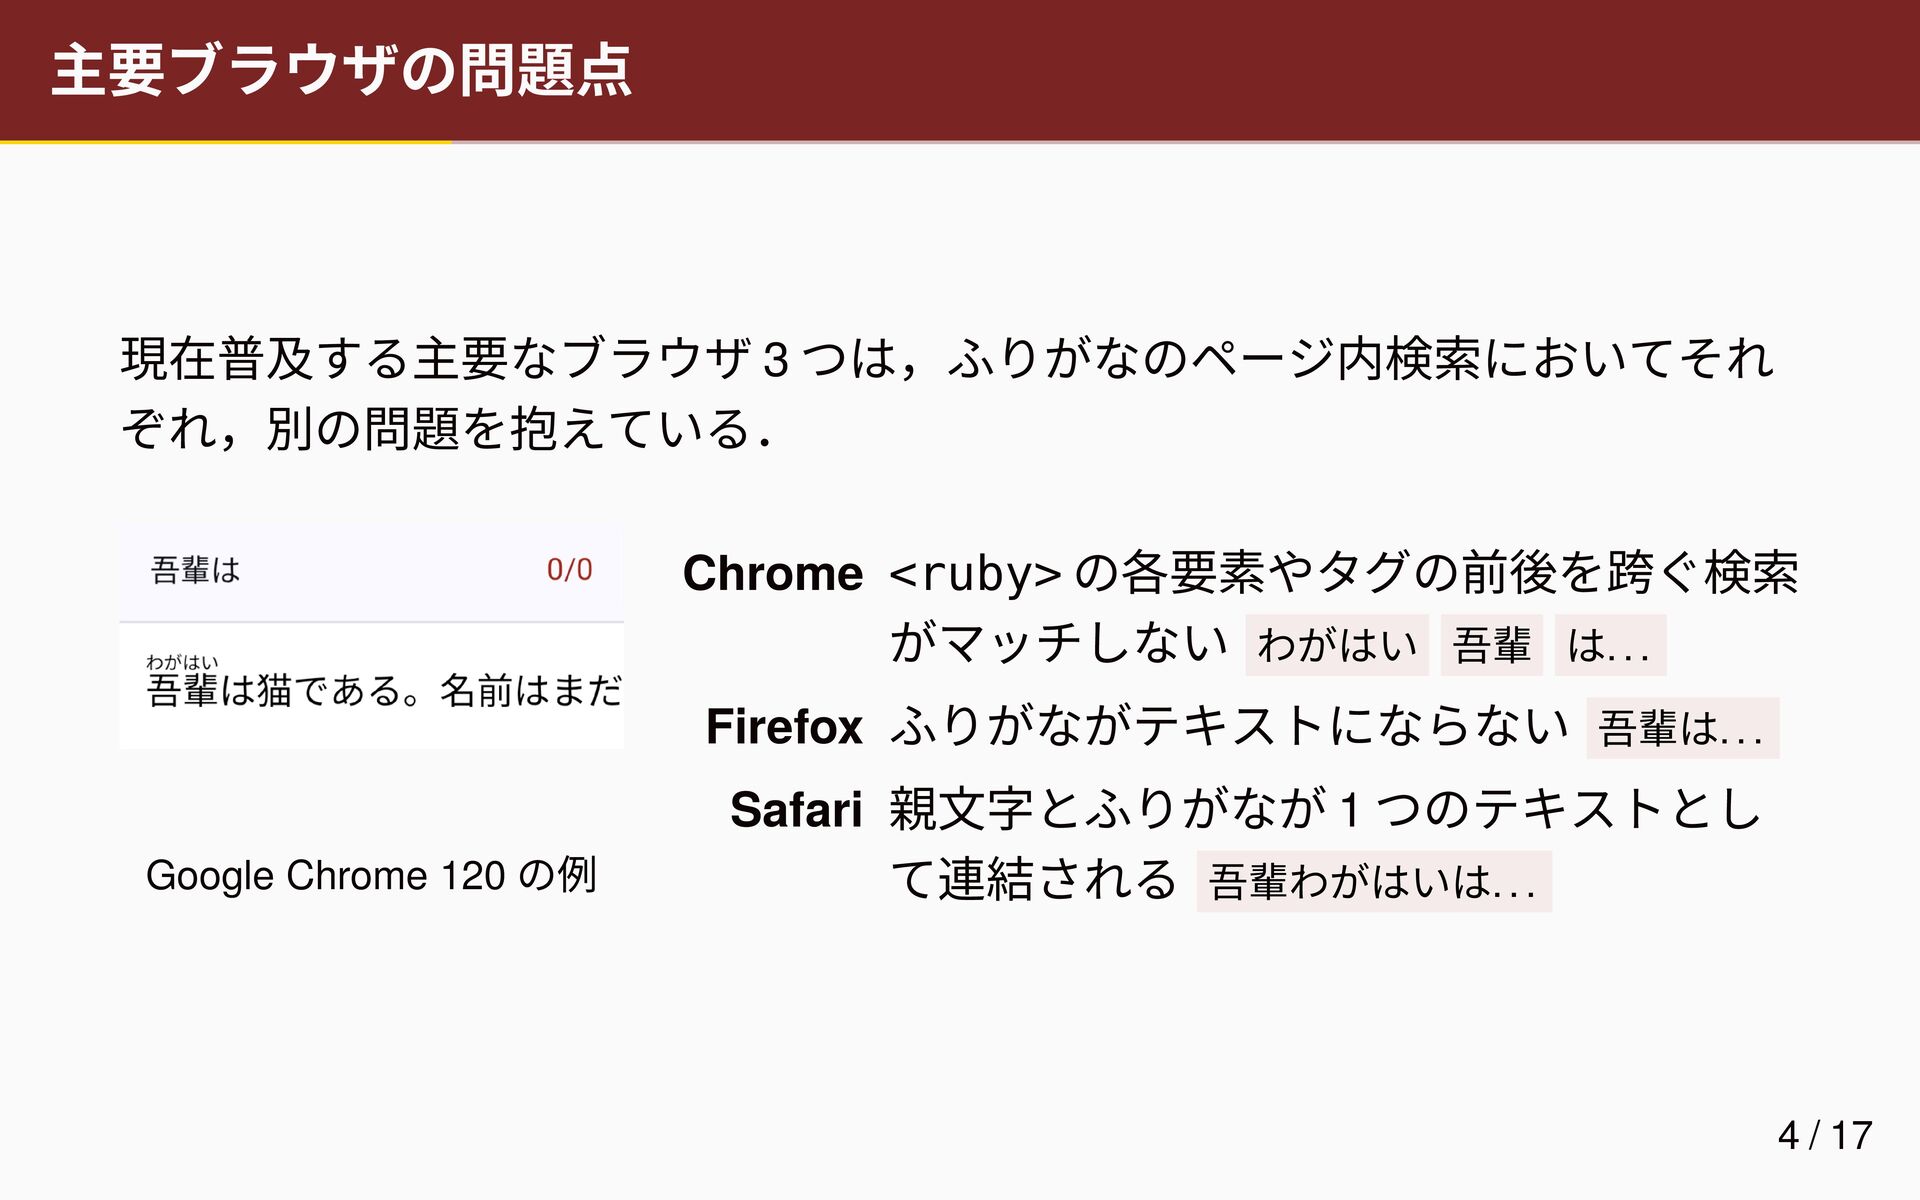
Task: Click the intro paragraph starting with 現在普及する
Action: 947,393
